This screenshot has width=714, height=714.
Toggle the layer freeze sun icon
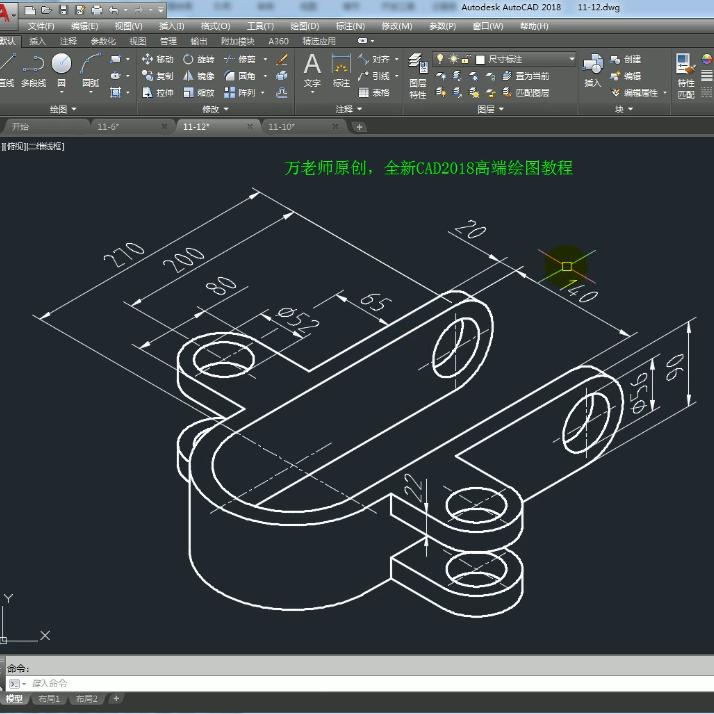tap(453, 59)
